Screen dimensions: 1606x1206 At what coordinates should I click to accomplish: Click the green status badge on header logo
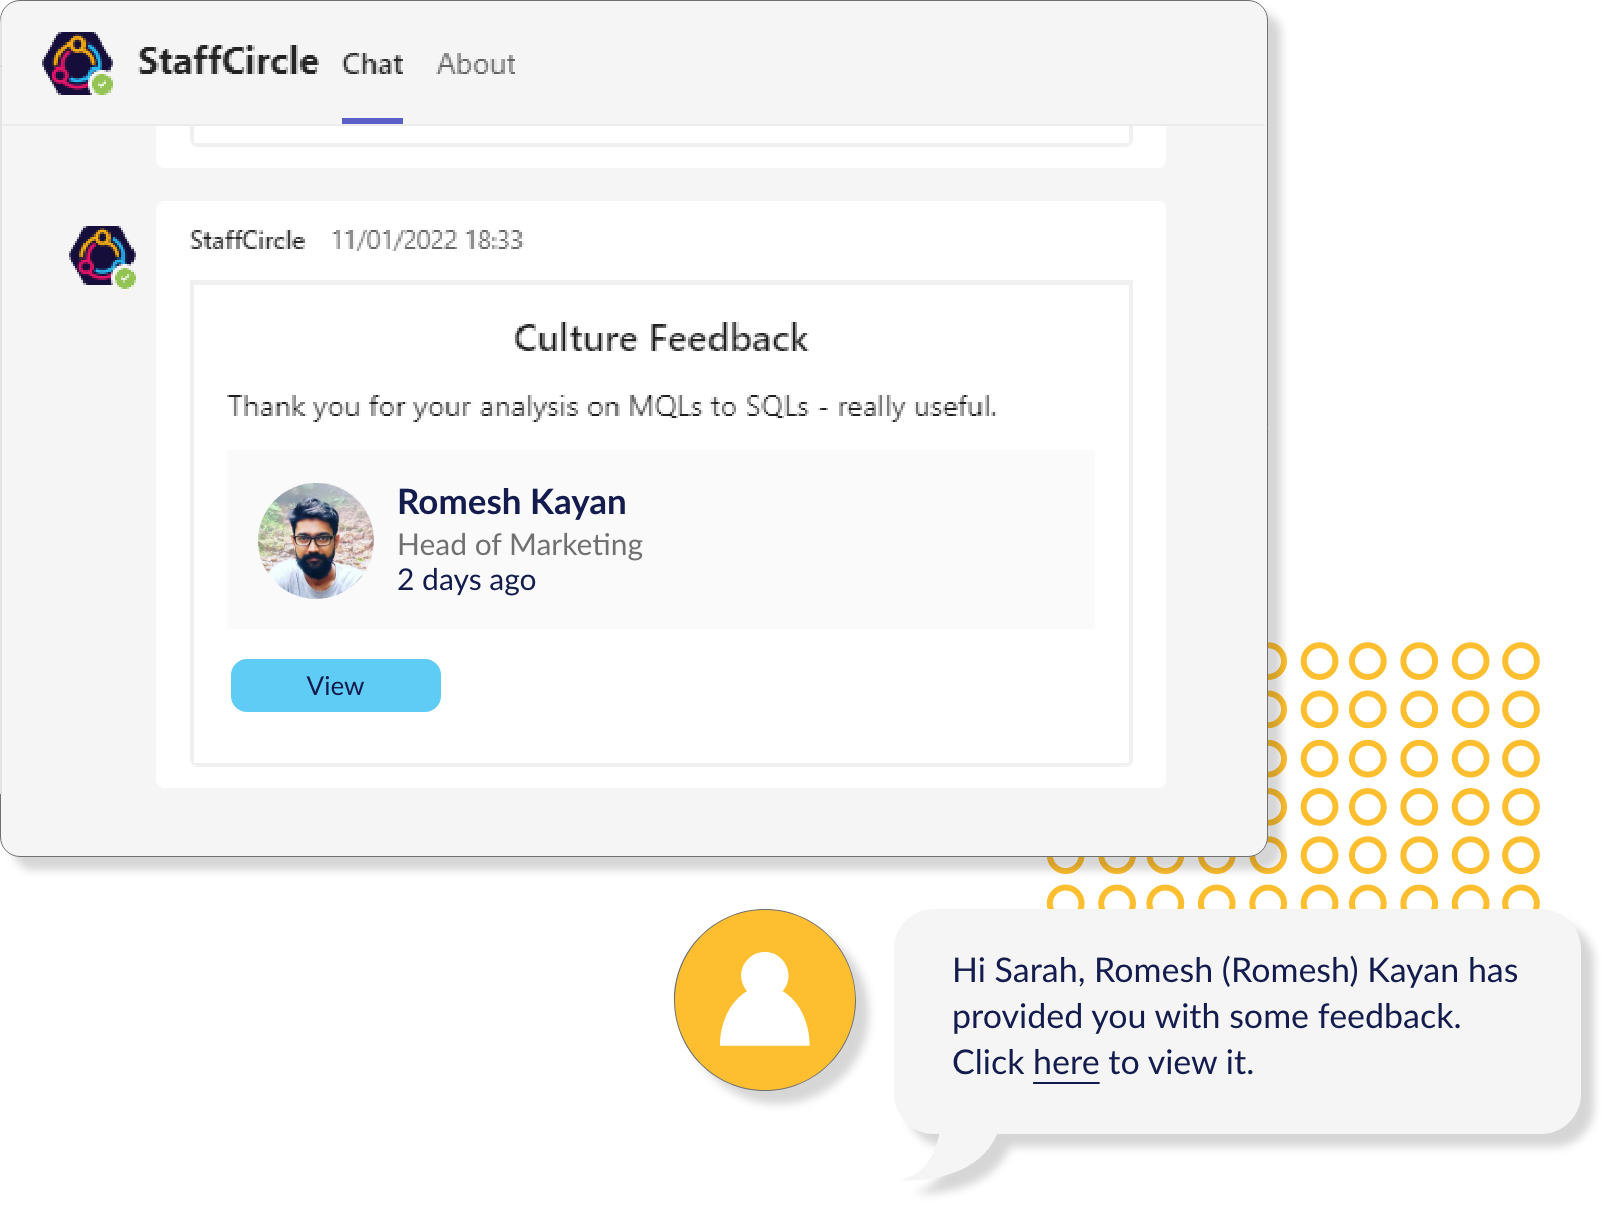102,85
